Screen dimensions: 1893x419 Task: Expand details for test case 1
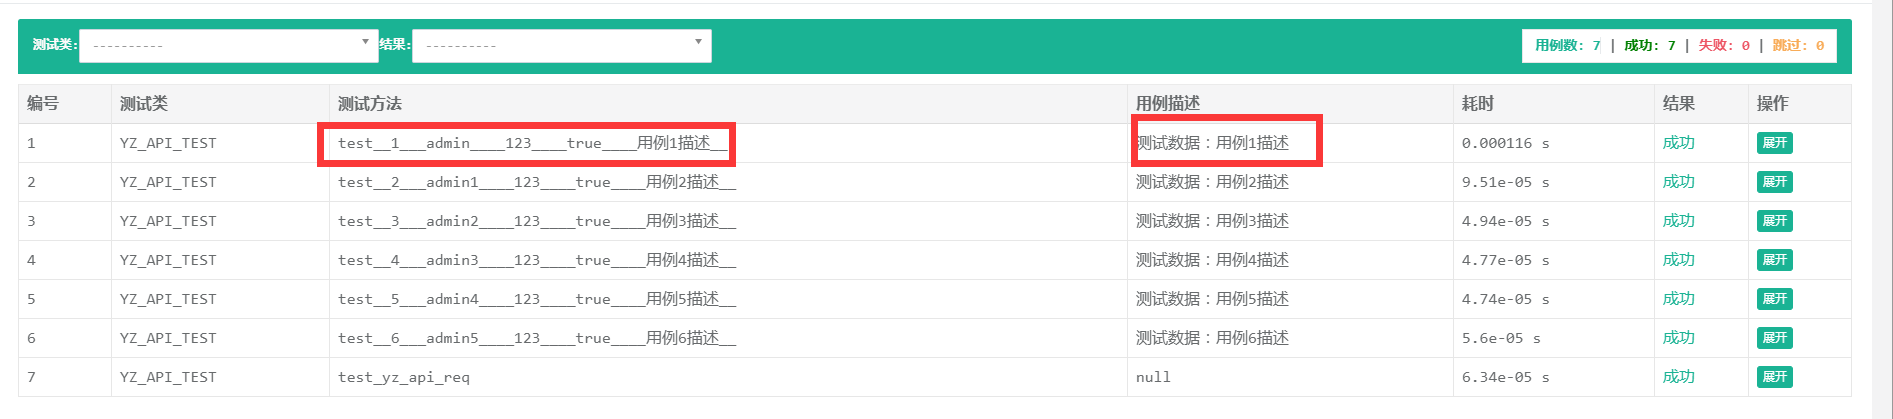pos(1774,143)
